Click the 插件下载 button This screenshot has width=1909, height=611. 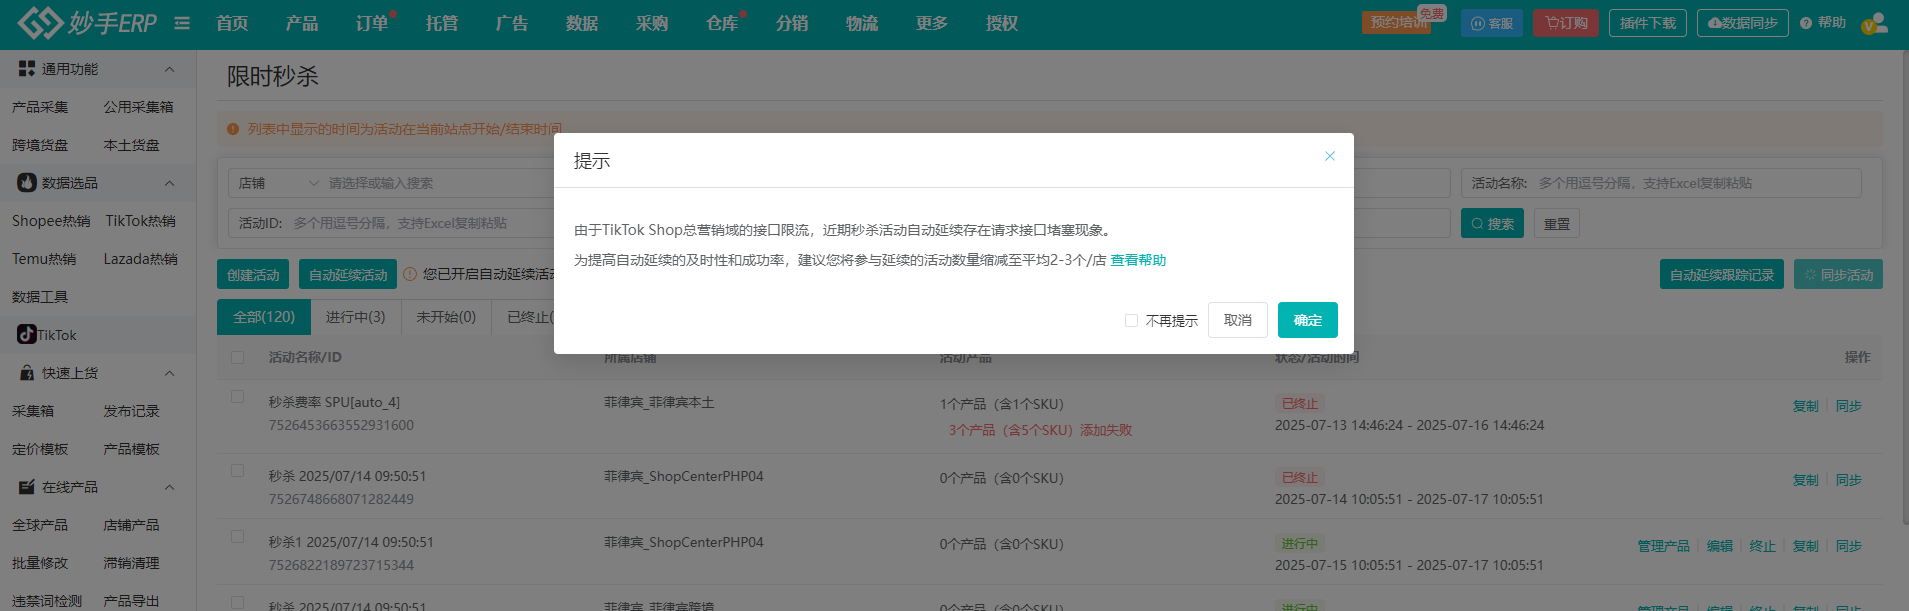click(1648, 23)
